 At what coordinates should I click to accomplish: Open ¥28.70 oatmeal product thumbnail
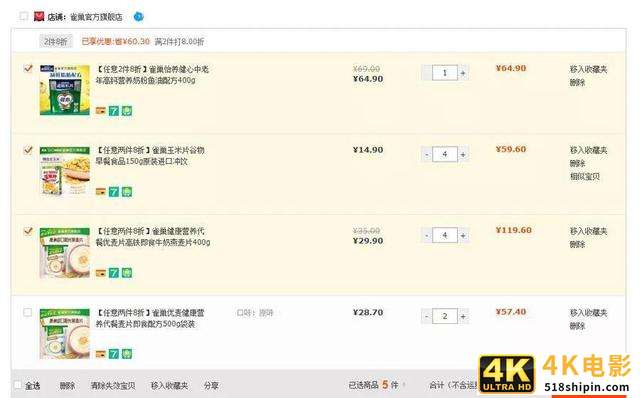(64, 333)
